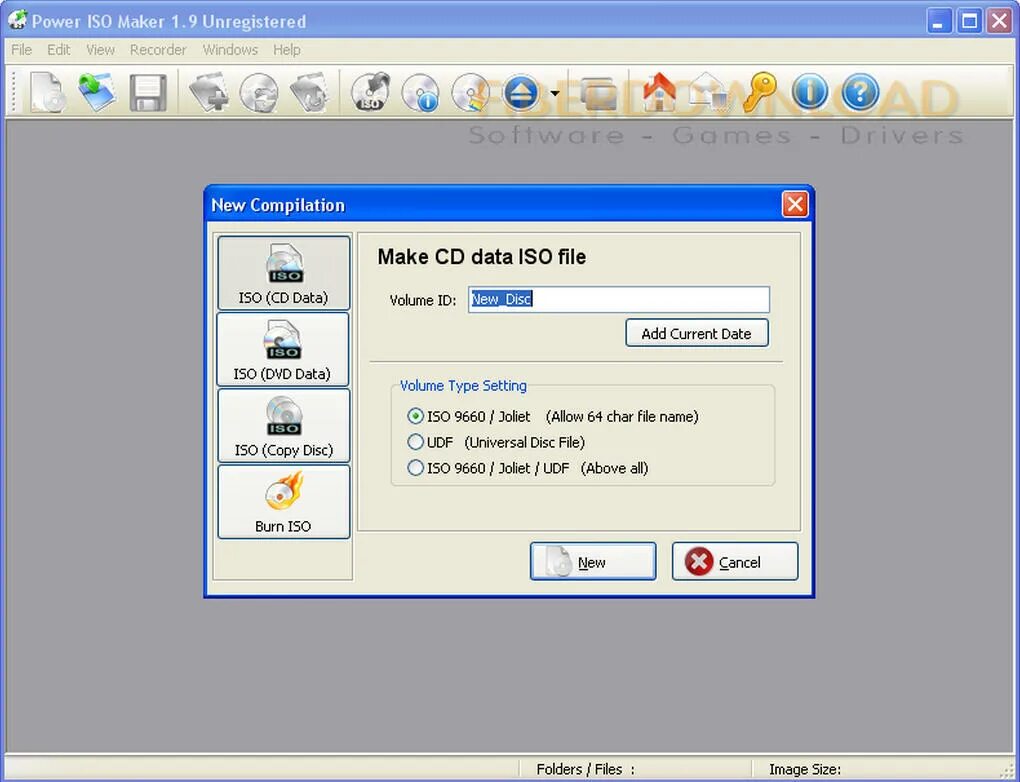Click the Home page house icon
Screen dimensions: 1020x782
(659, 92)
